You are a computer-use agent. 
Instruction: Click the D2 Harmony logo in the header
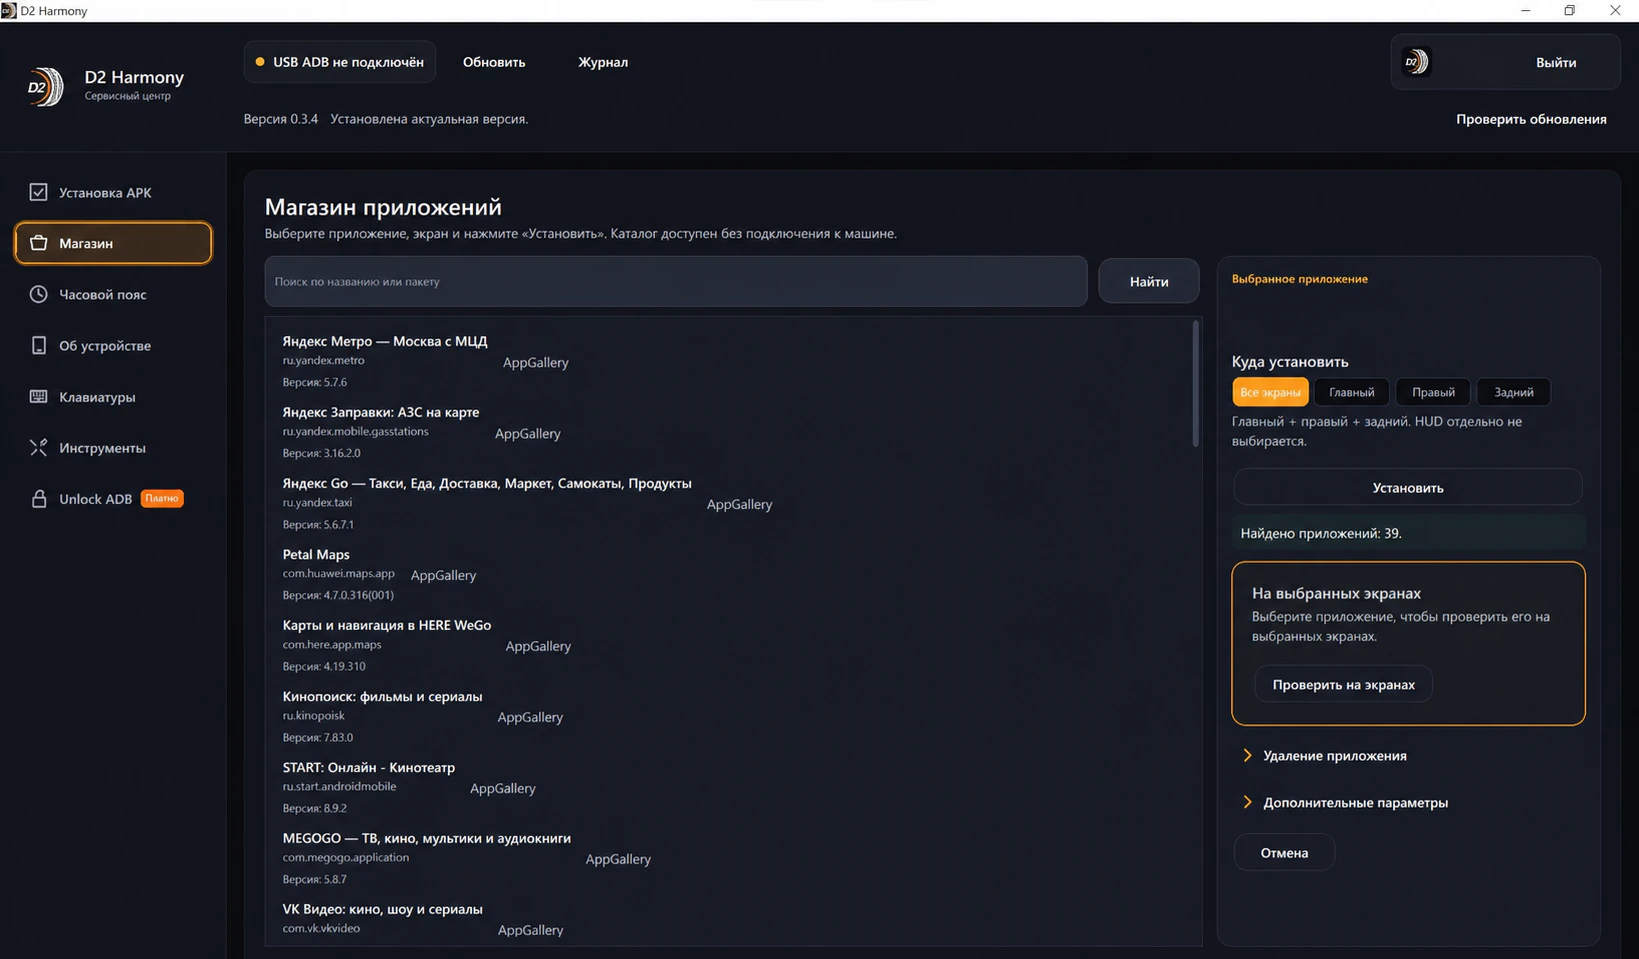(45, 87)
